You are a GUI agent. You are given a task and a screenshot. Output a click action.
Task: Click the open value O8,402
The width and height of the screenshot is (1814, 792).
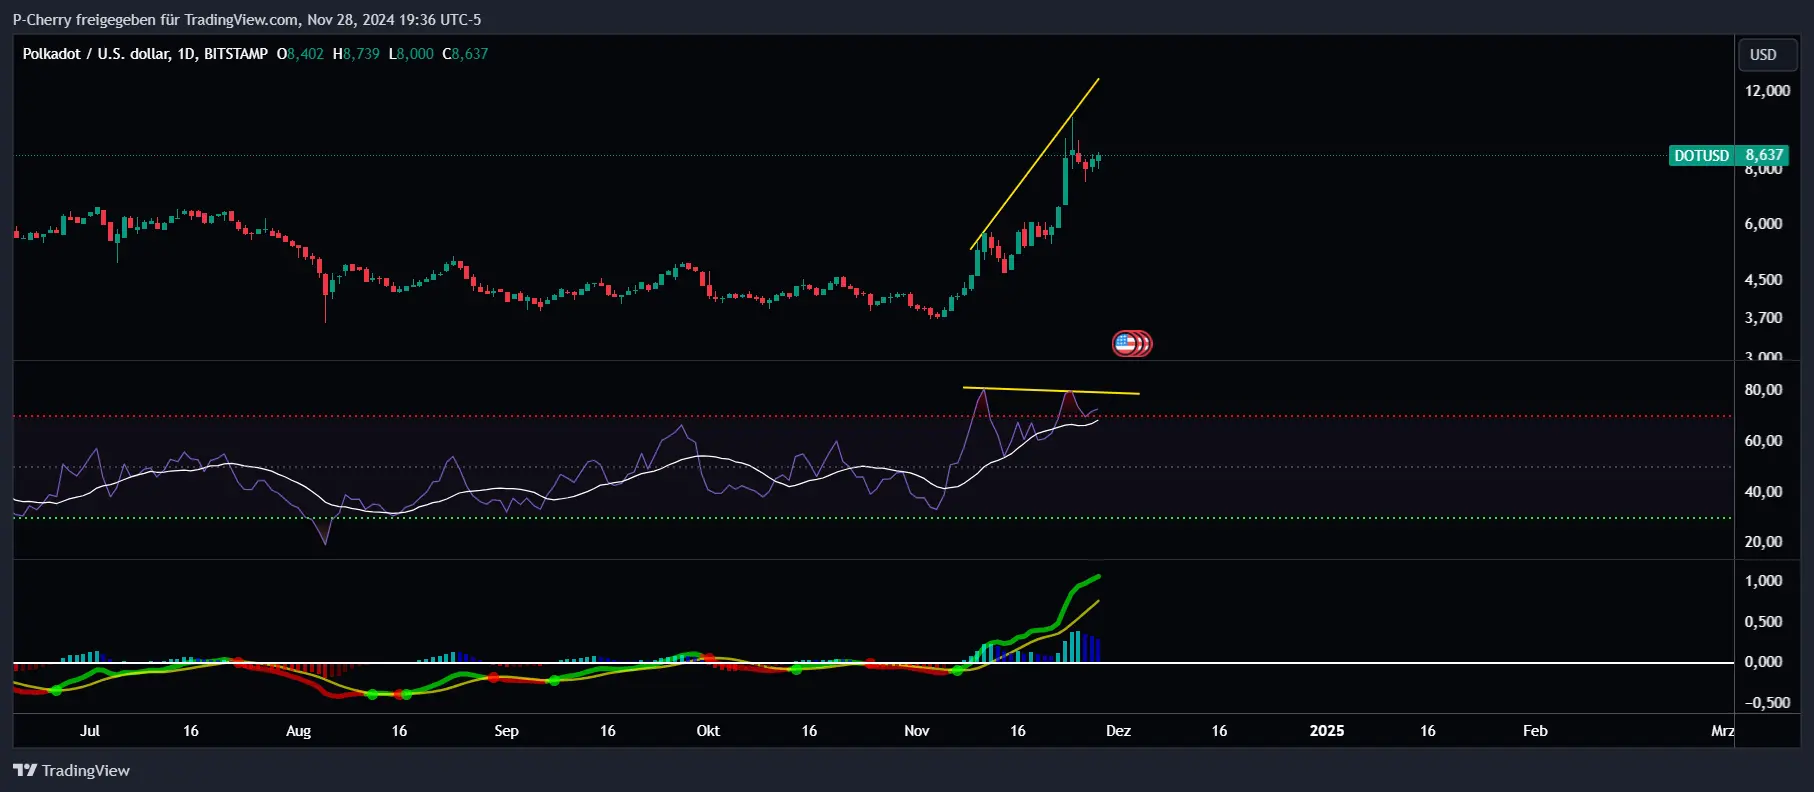300,54
